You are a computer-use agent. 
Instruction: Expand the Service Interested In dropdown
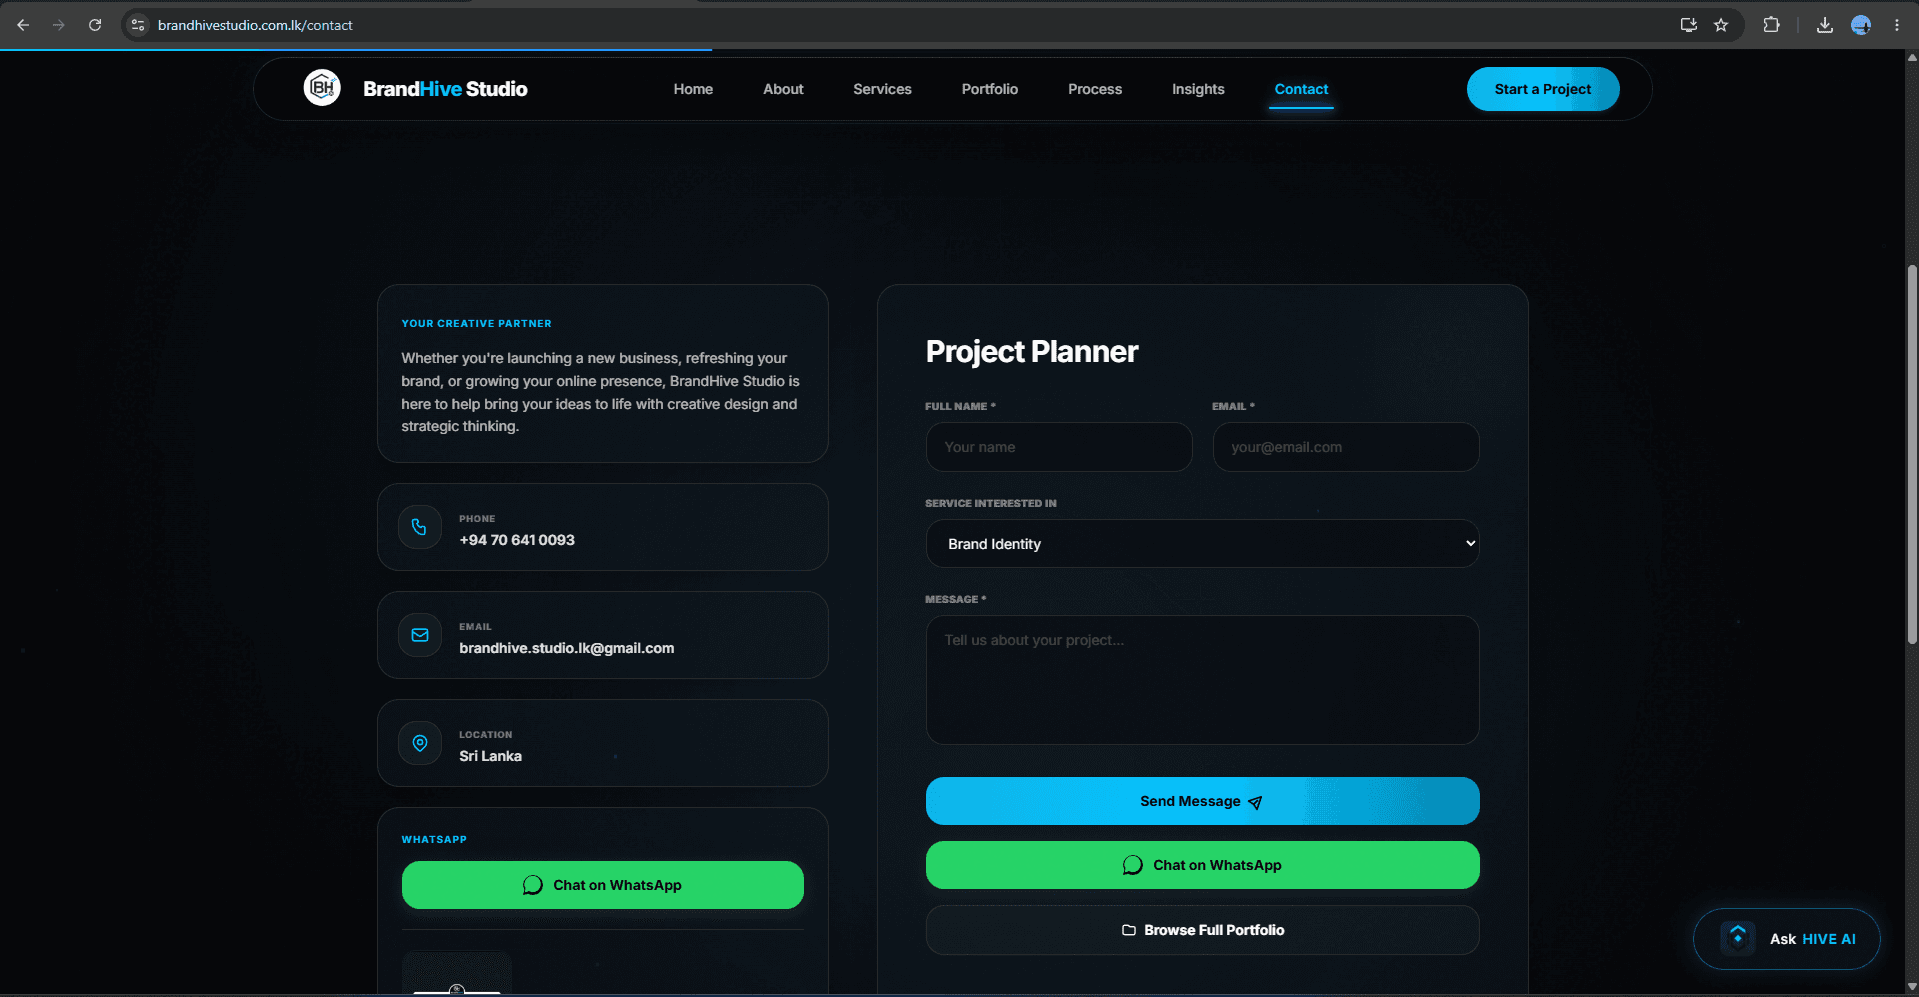1202,543
